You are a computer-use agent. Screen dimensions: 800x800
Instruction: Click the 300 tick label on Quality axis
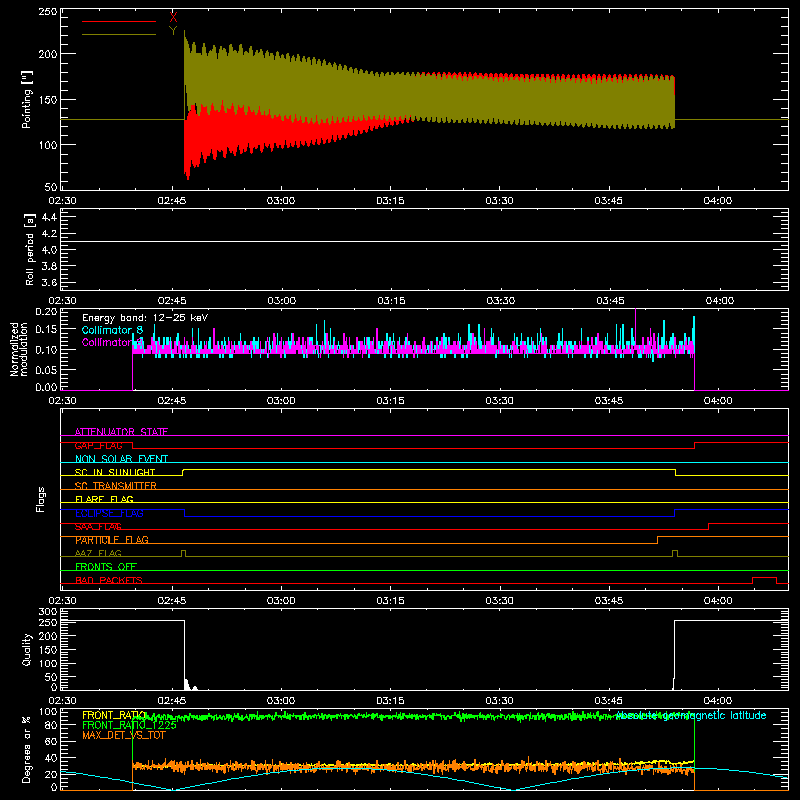click(48, 612)
